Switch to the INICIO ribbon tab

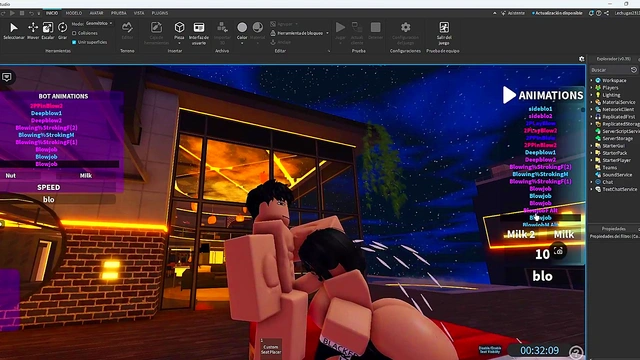52,13
